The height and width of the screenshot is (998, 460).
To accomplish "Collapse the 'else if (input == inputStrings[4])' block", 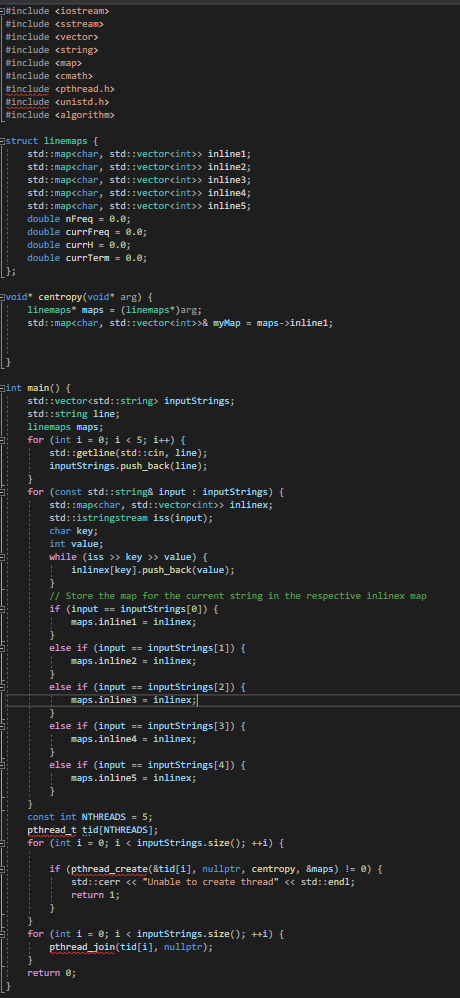I will 3,764.
